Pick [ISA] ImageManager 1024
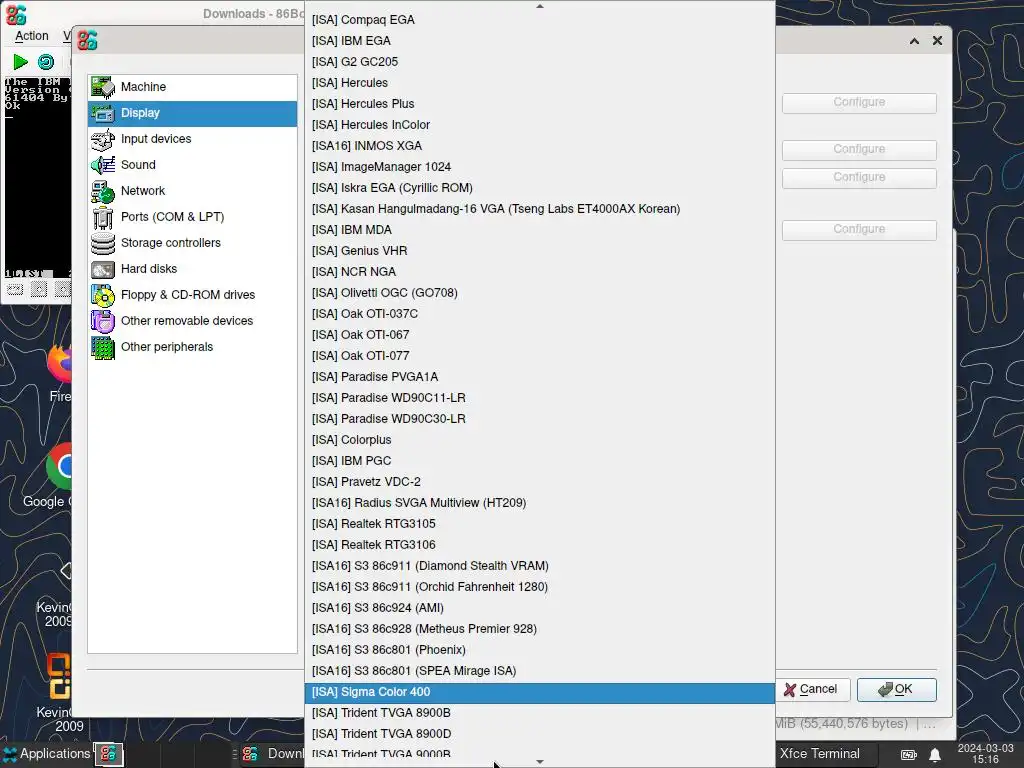This screenshot has width=1024, height=768. coord(539,167)
